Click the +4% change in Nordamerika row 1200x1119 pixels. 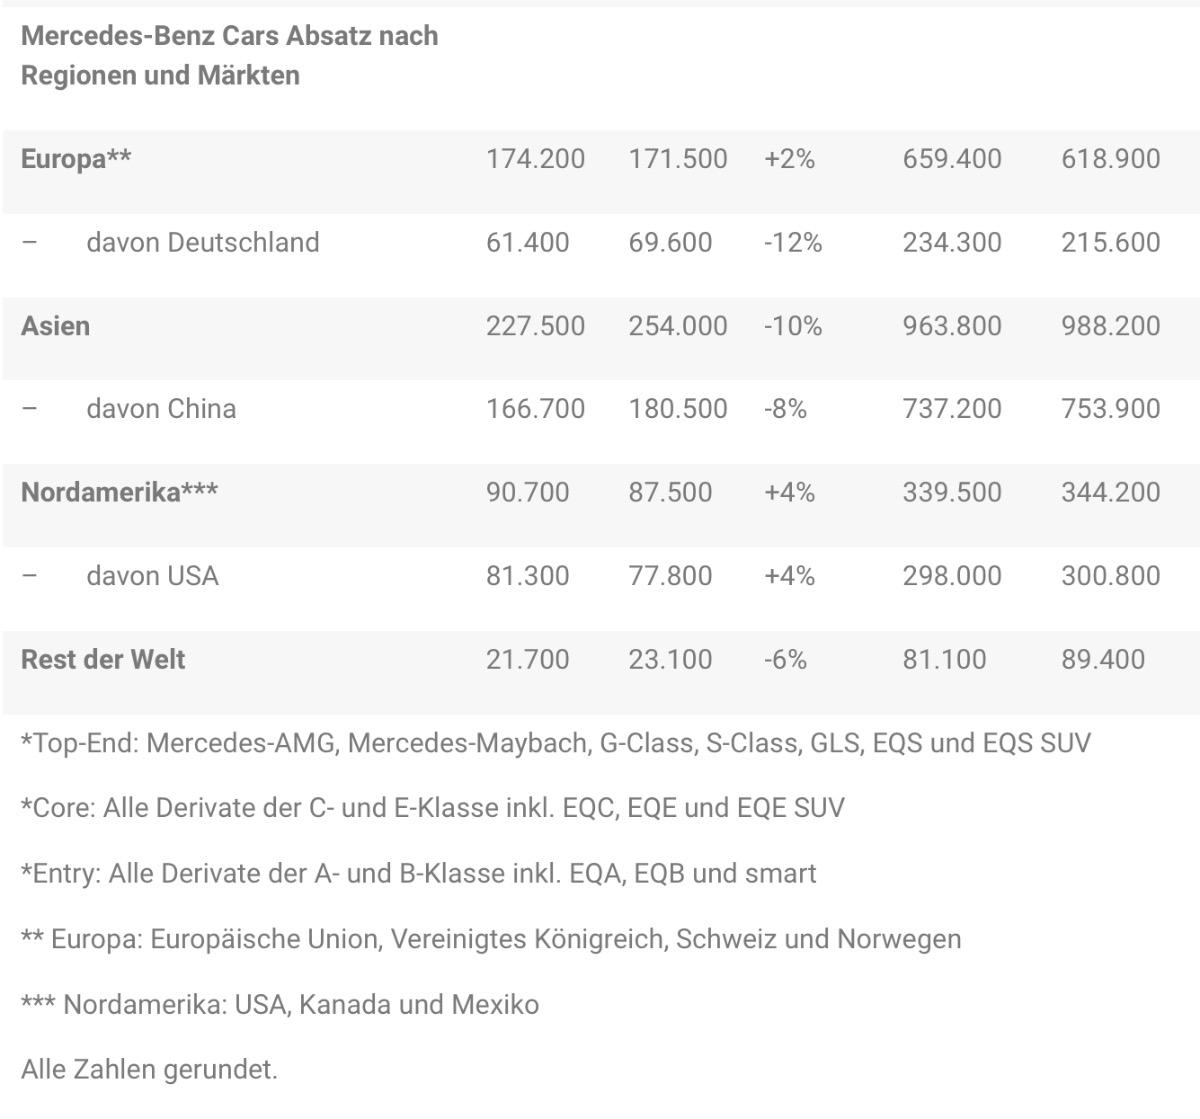(789, 492)
